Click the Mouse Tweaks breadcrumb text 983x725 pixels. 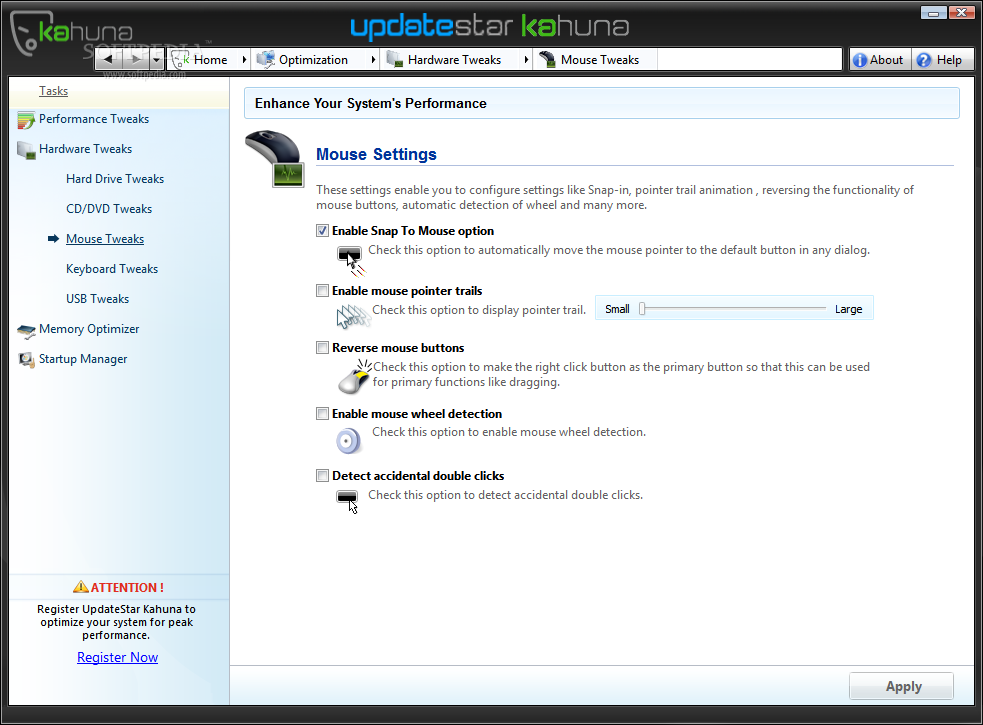[x=600, y=60]
